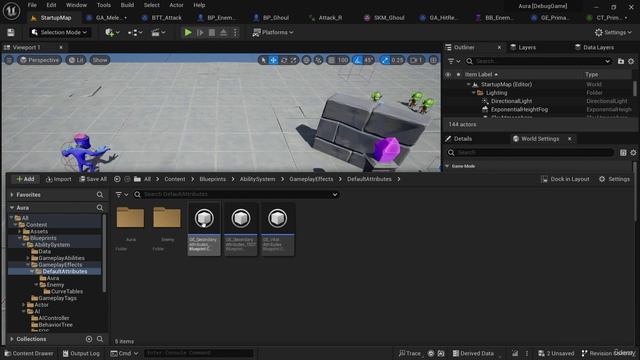Screen dimensions: 640x360
Task: Click the Skip frame button
Action: pos(200,32)
